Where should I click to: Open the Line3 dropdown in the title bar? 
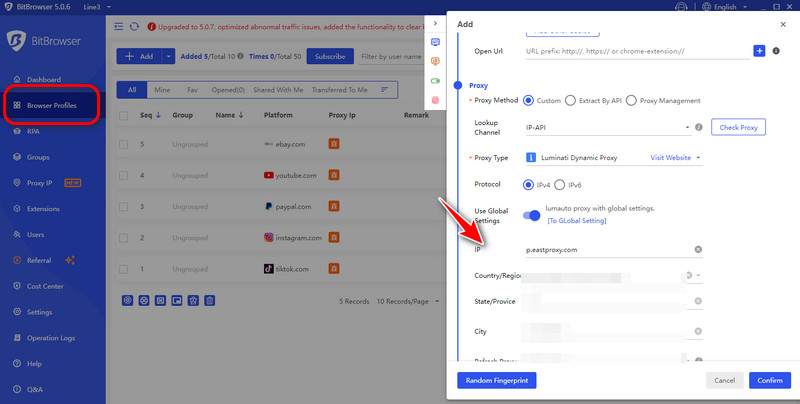pos(97,7)
